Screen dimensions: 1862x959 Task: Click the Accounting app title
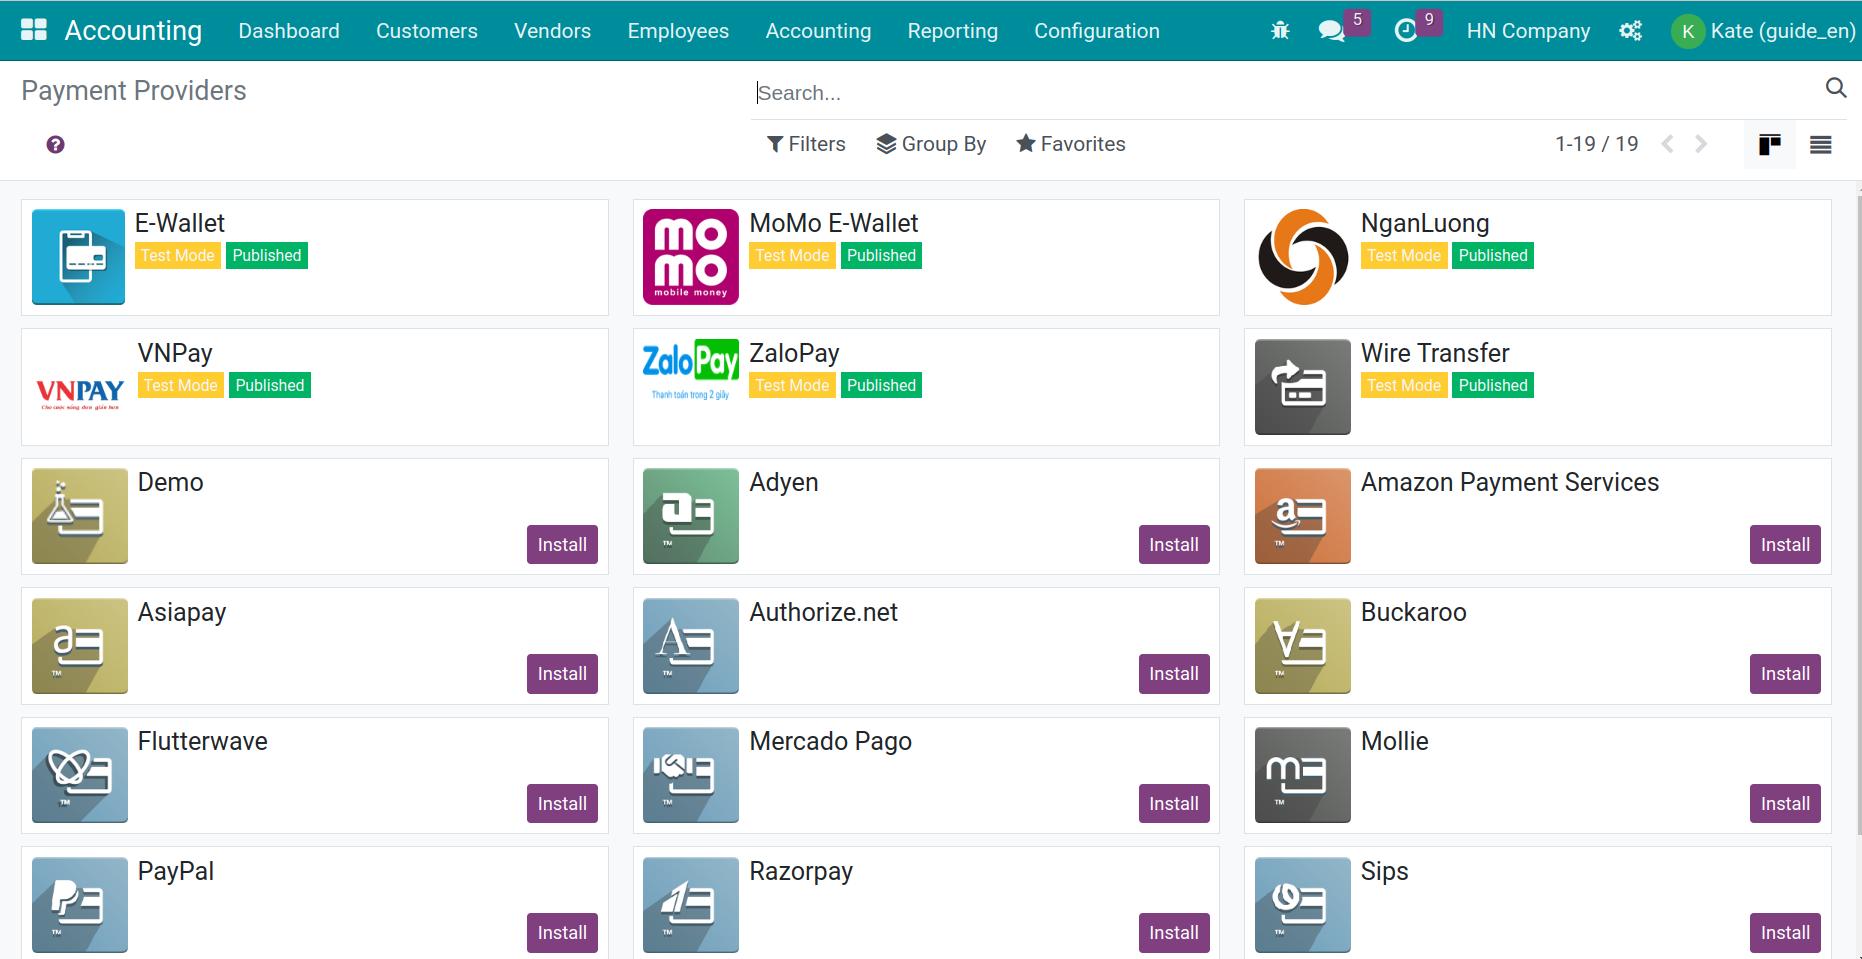[x=133, y=31]
